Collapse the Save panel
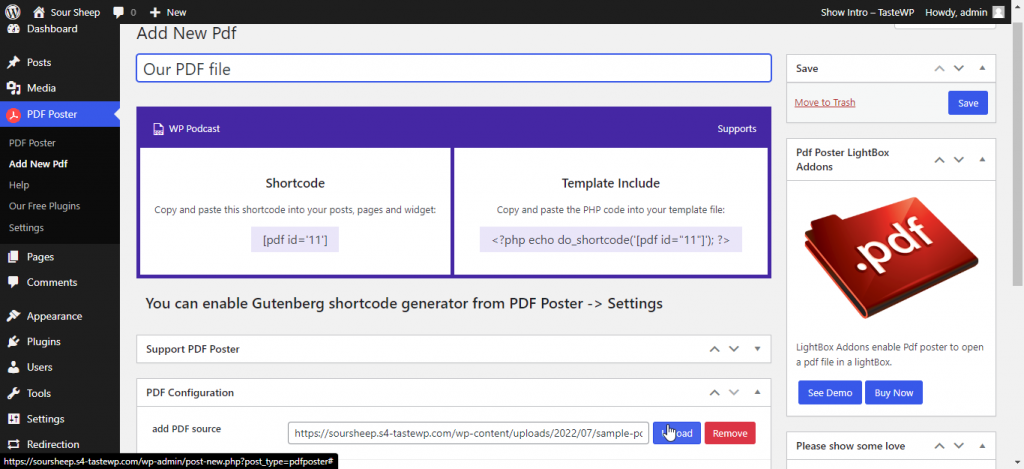 982,68
